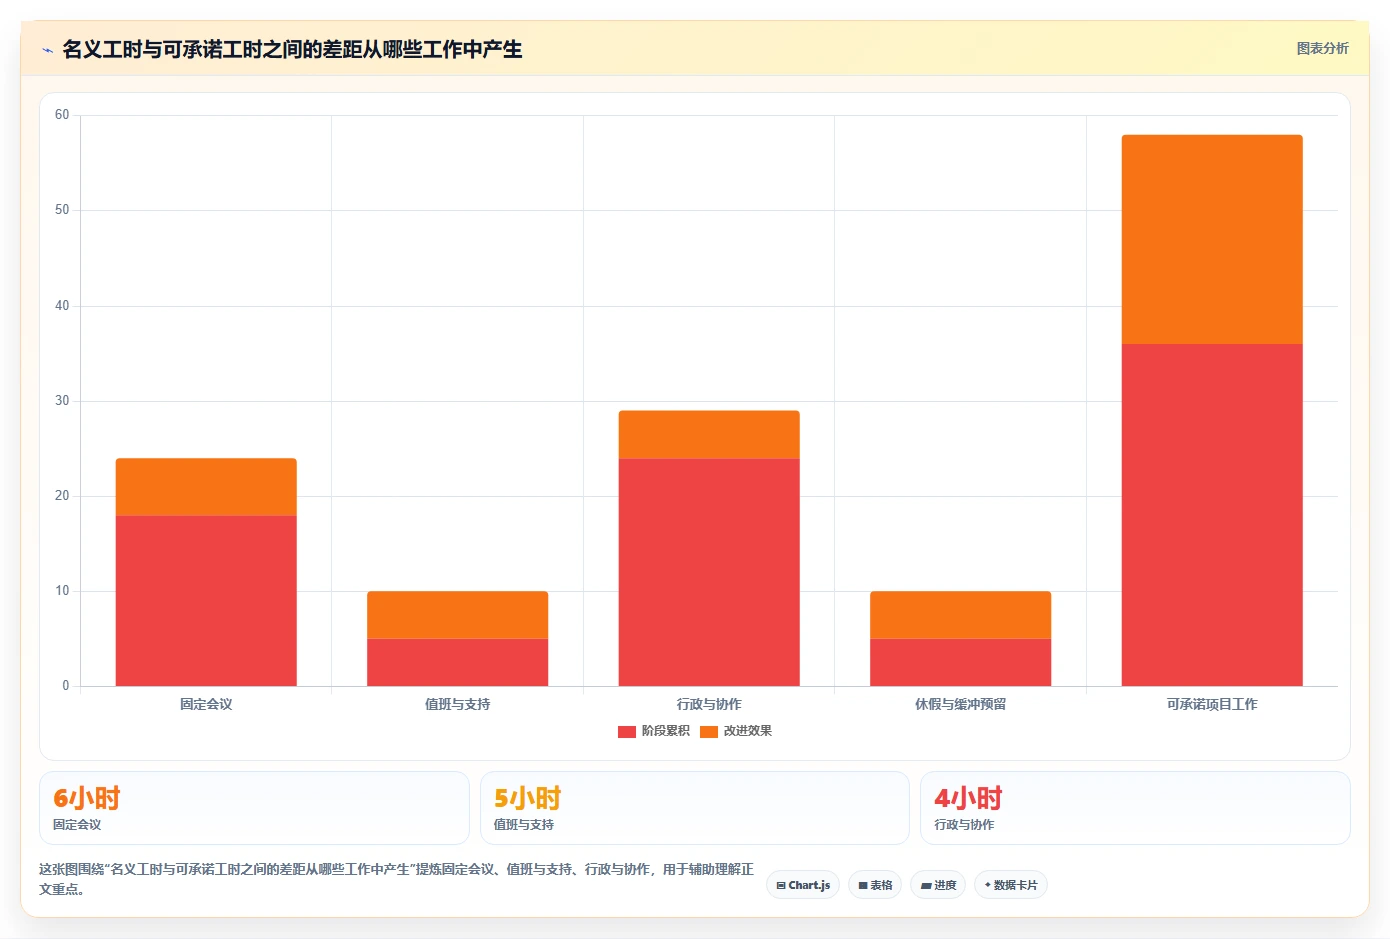Open the 6小时 固定会议 data card

[254, 808]
